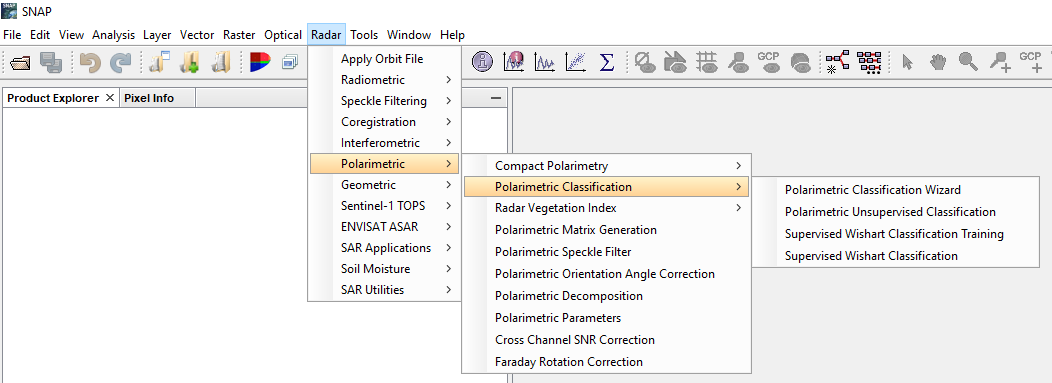The height and width of the screenshot is (383, 1052).
Task: Choose Apply Orbit File
Action: tap(384, 58)
